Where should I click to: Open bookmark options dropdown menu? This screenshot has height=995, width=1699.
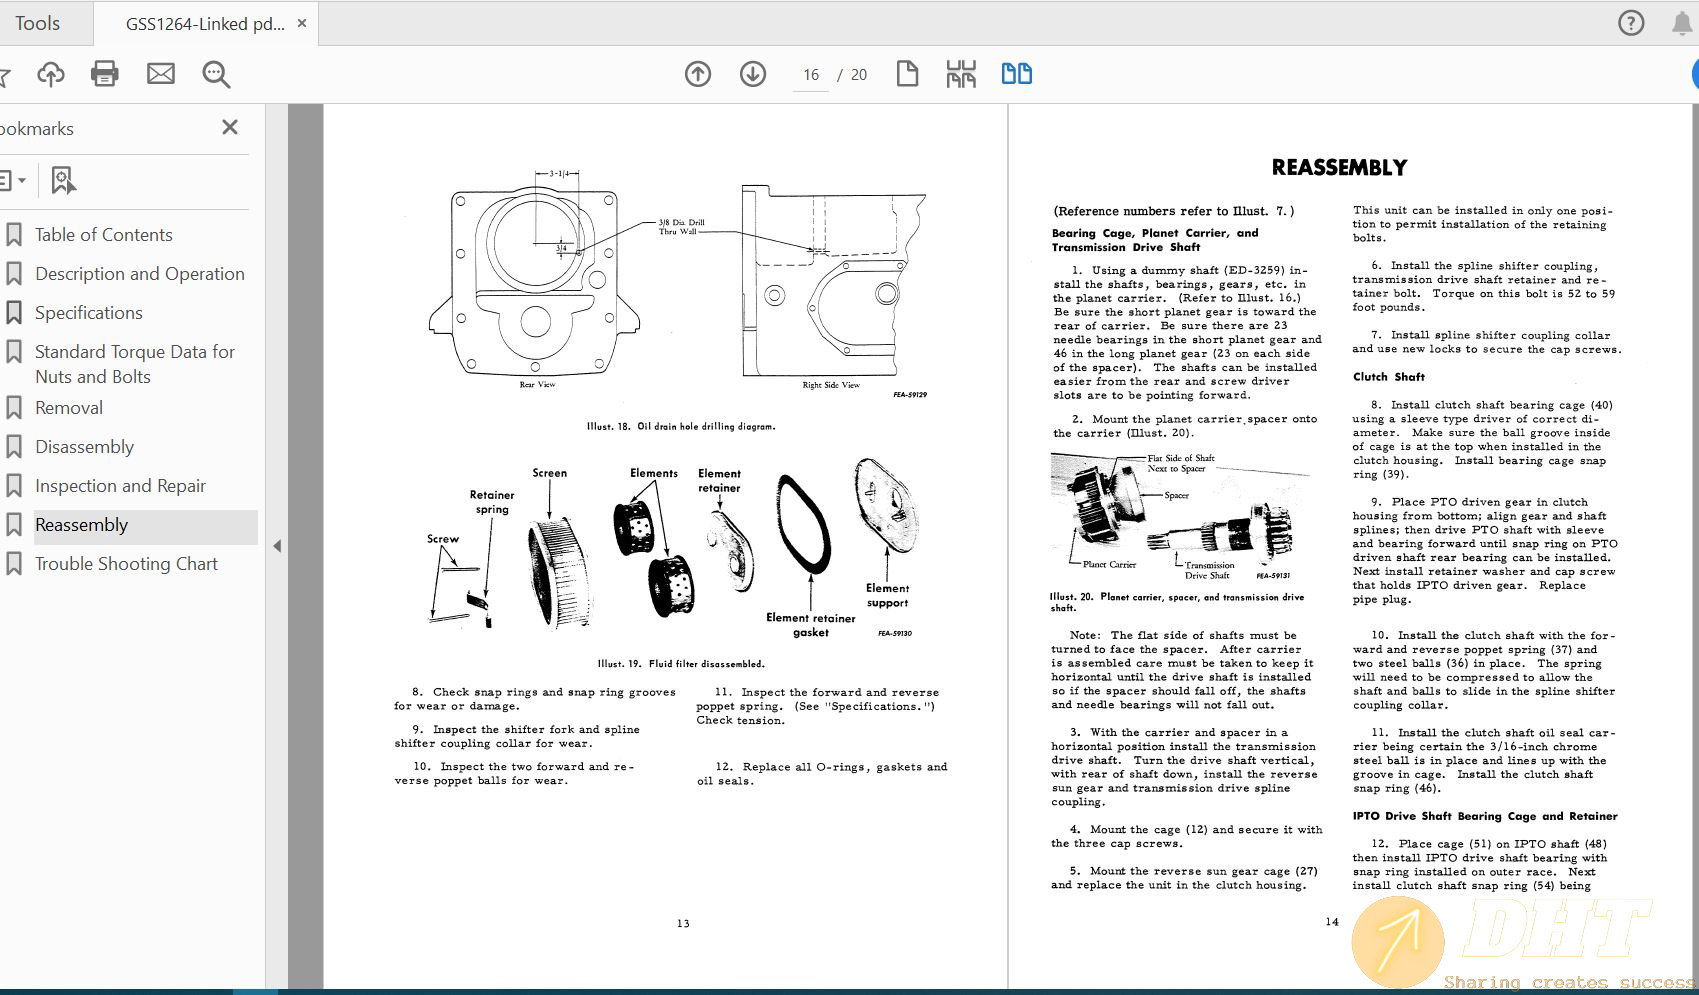(12, 181)
